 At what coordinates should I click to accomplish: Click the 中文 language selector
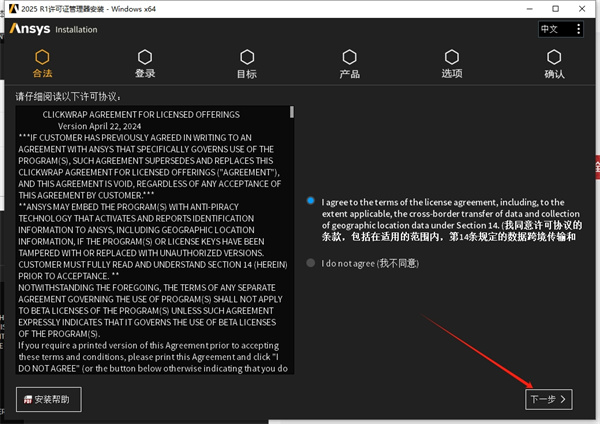pos(561,29)
